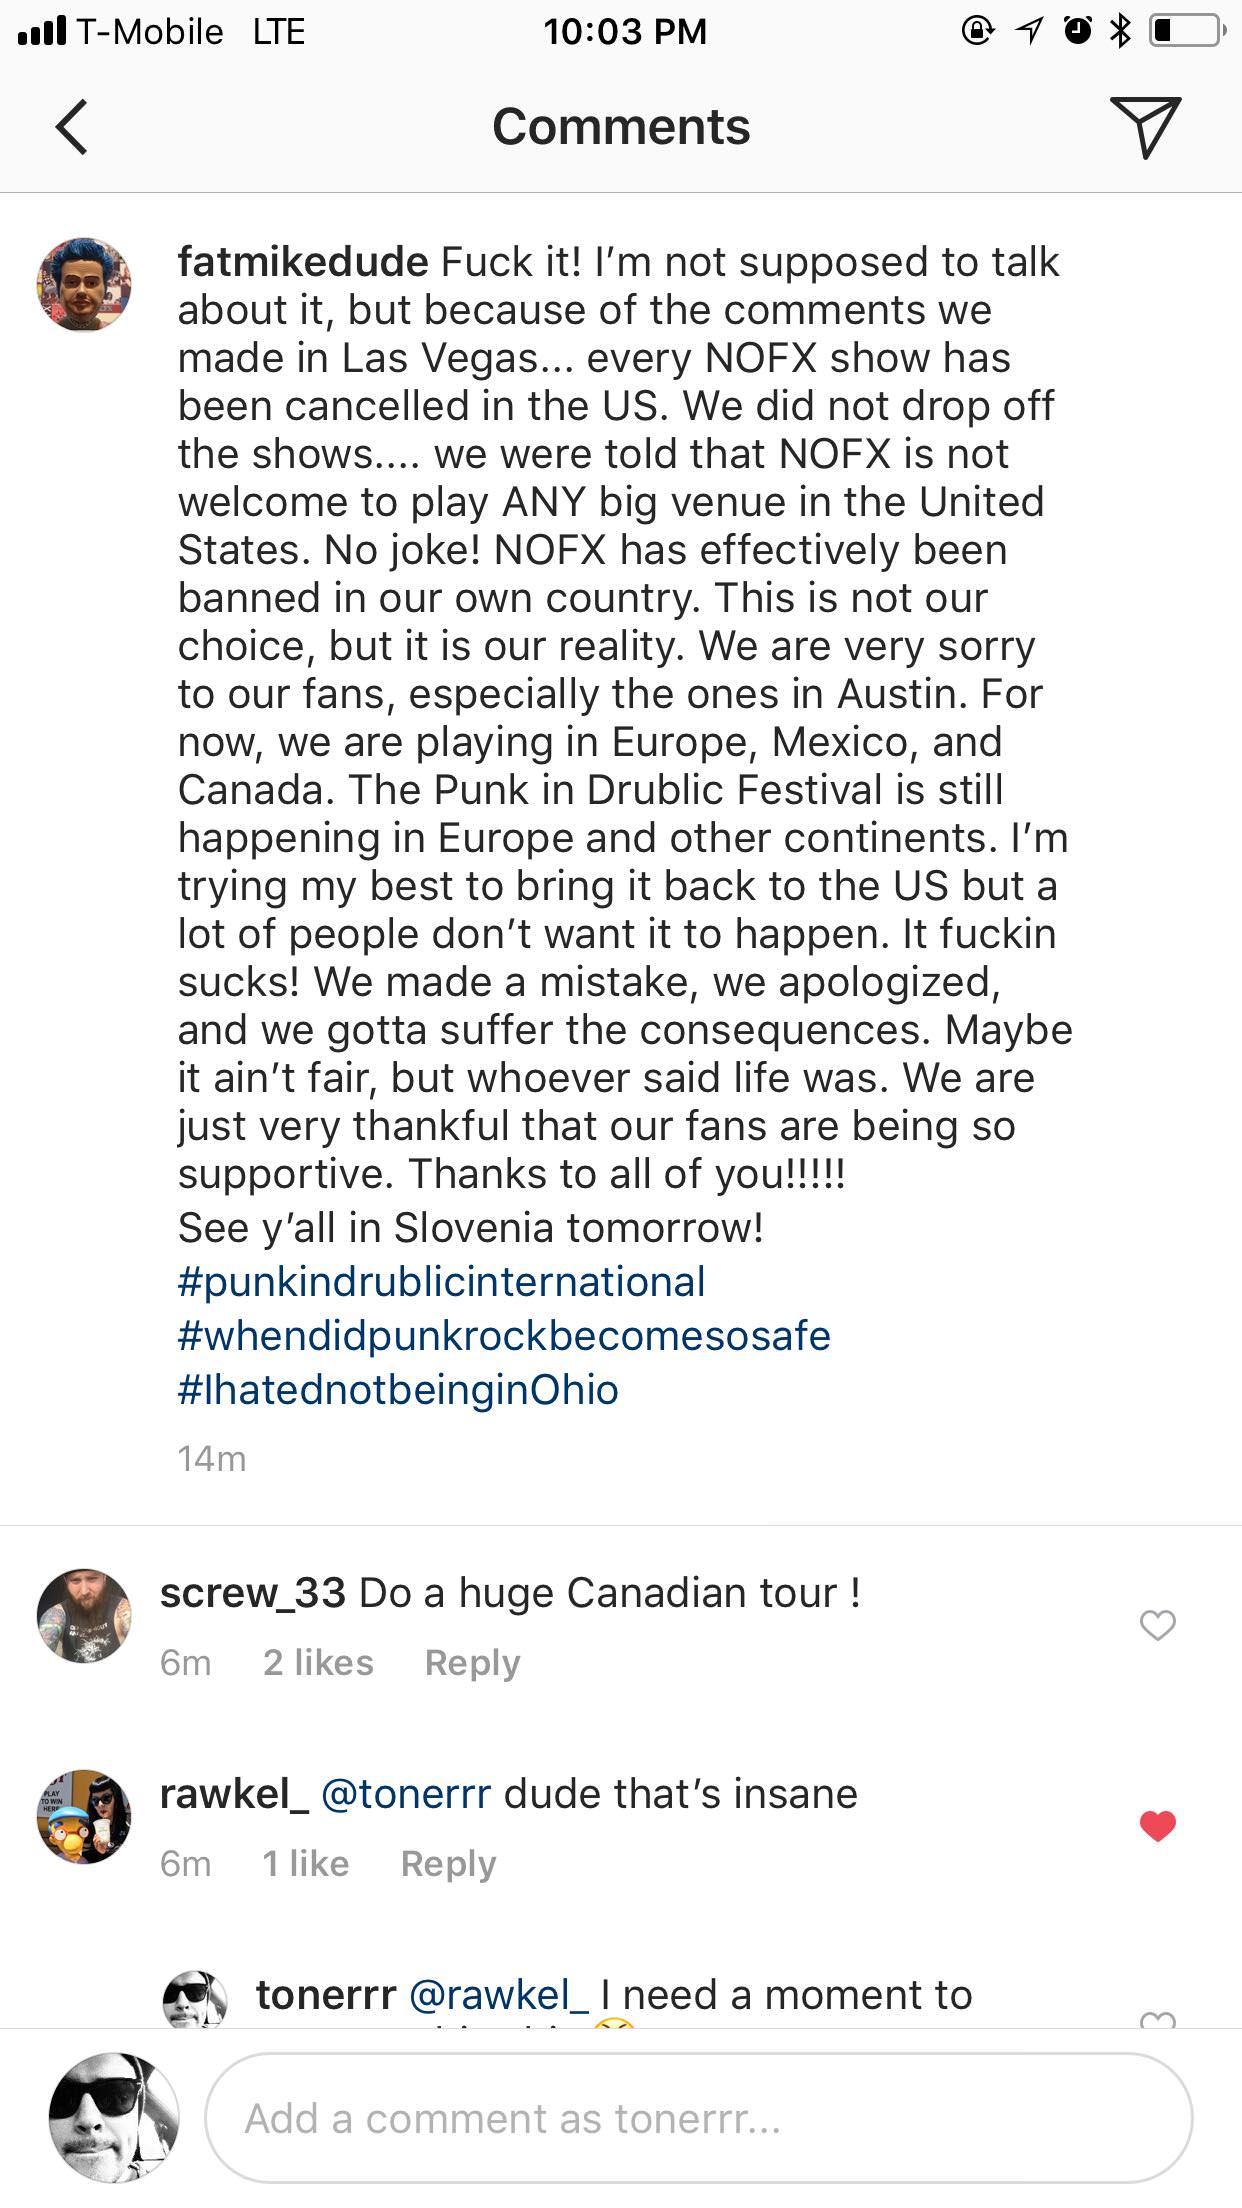This screenshot has width=1242, height=2208.
Task: Open the #whendidpunkrockbecomesosafe hashtag
Action: point(504,1335)
